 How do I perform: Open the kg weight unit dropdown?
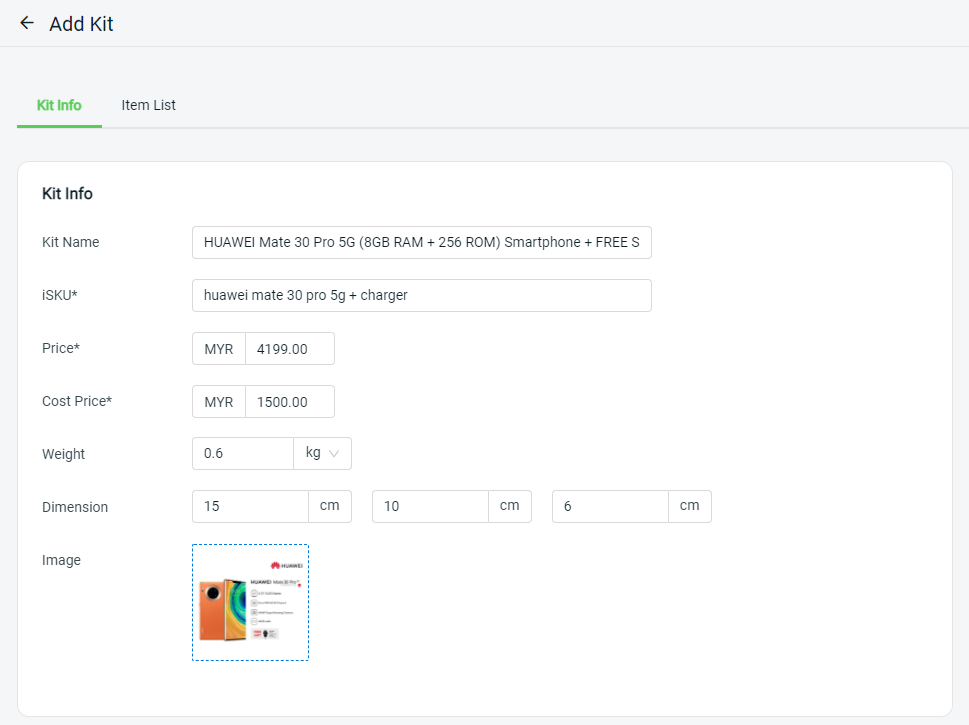tap(323, 454)
